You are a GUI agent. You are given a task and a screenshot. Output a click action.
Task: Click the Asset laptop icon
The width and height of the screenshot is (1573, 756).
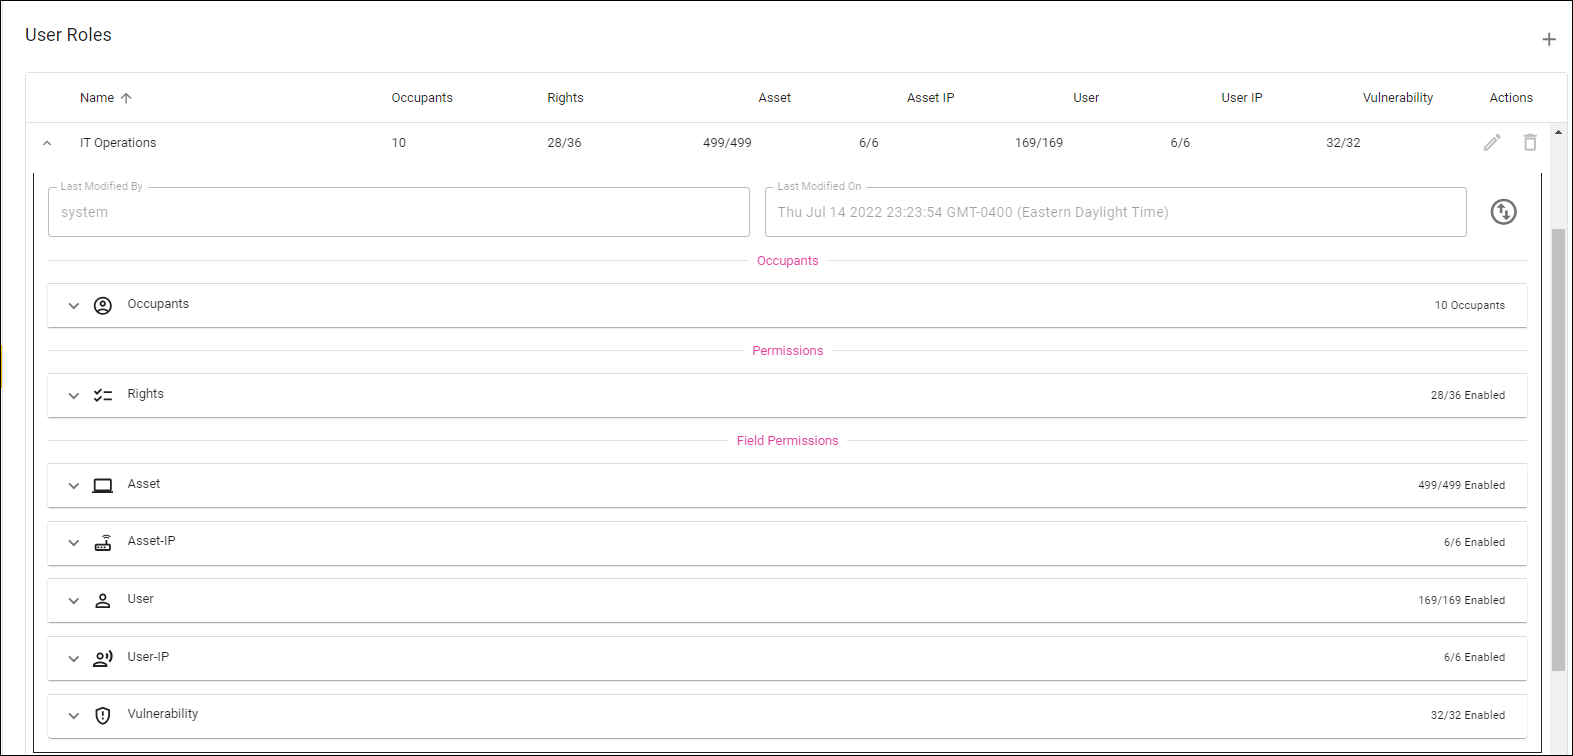pos(103,486)
